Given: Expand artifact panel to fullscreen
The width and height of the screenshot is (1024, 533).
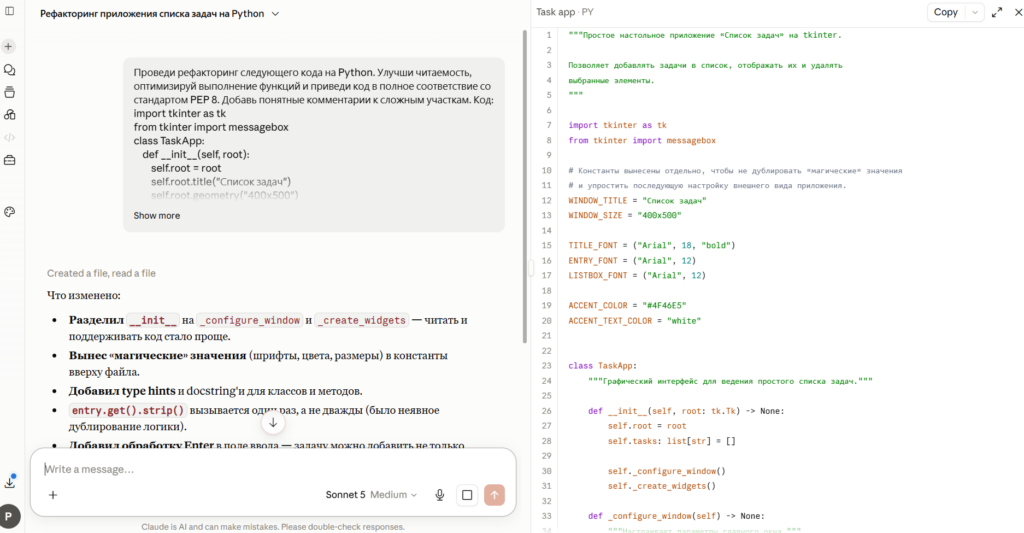Looking at the screenshot, I should (997, 12).
